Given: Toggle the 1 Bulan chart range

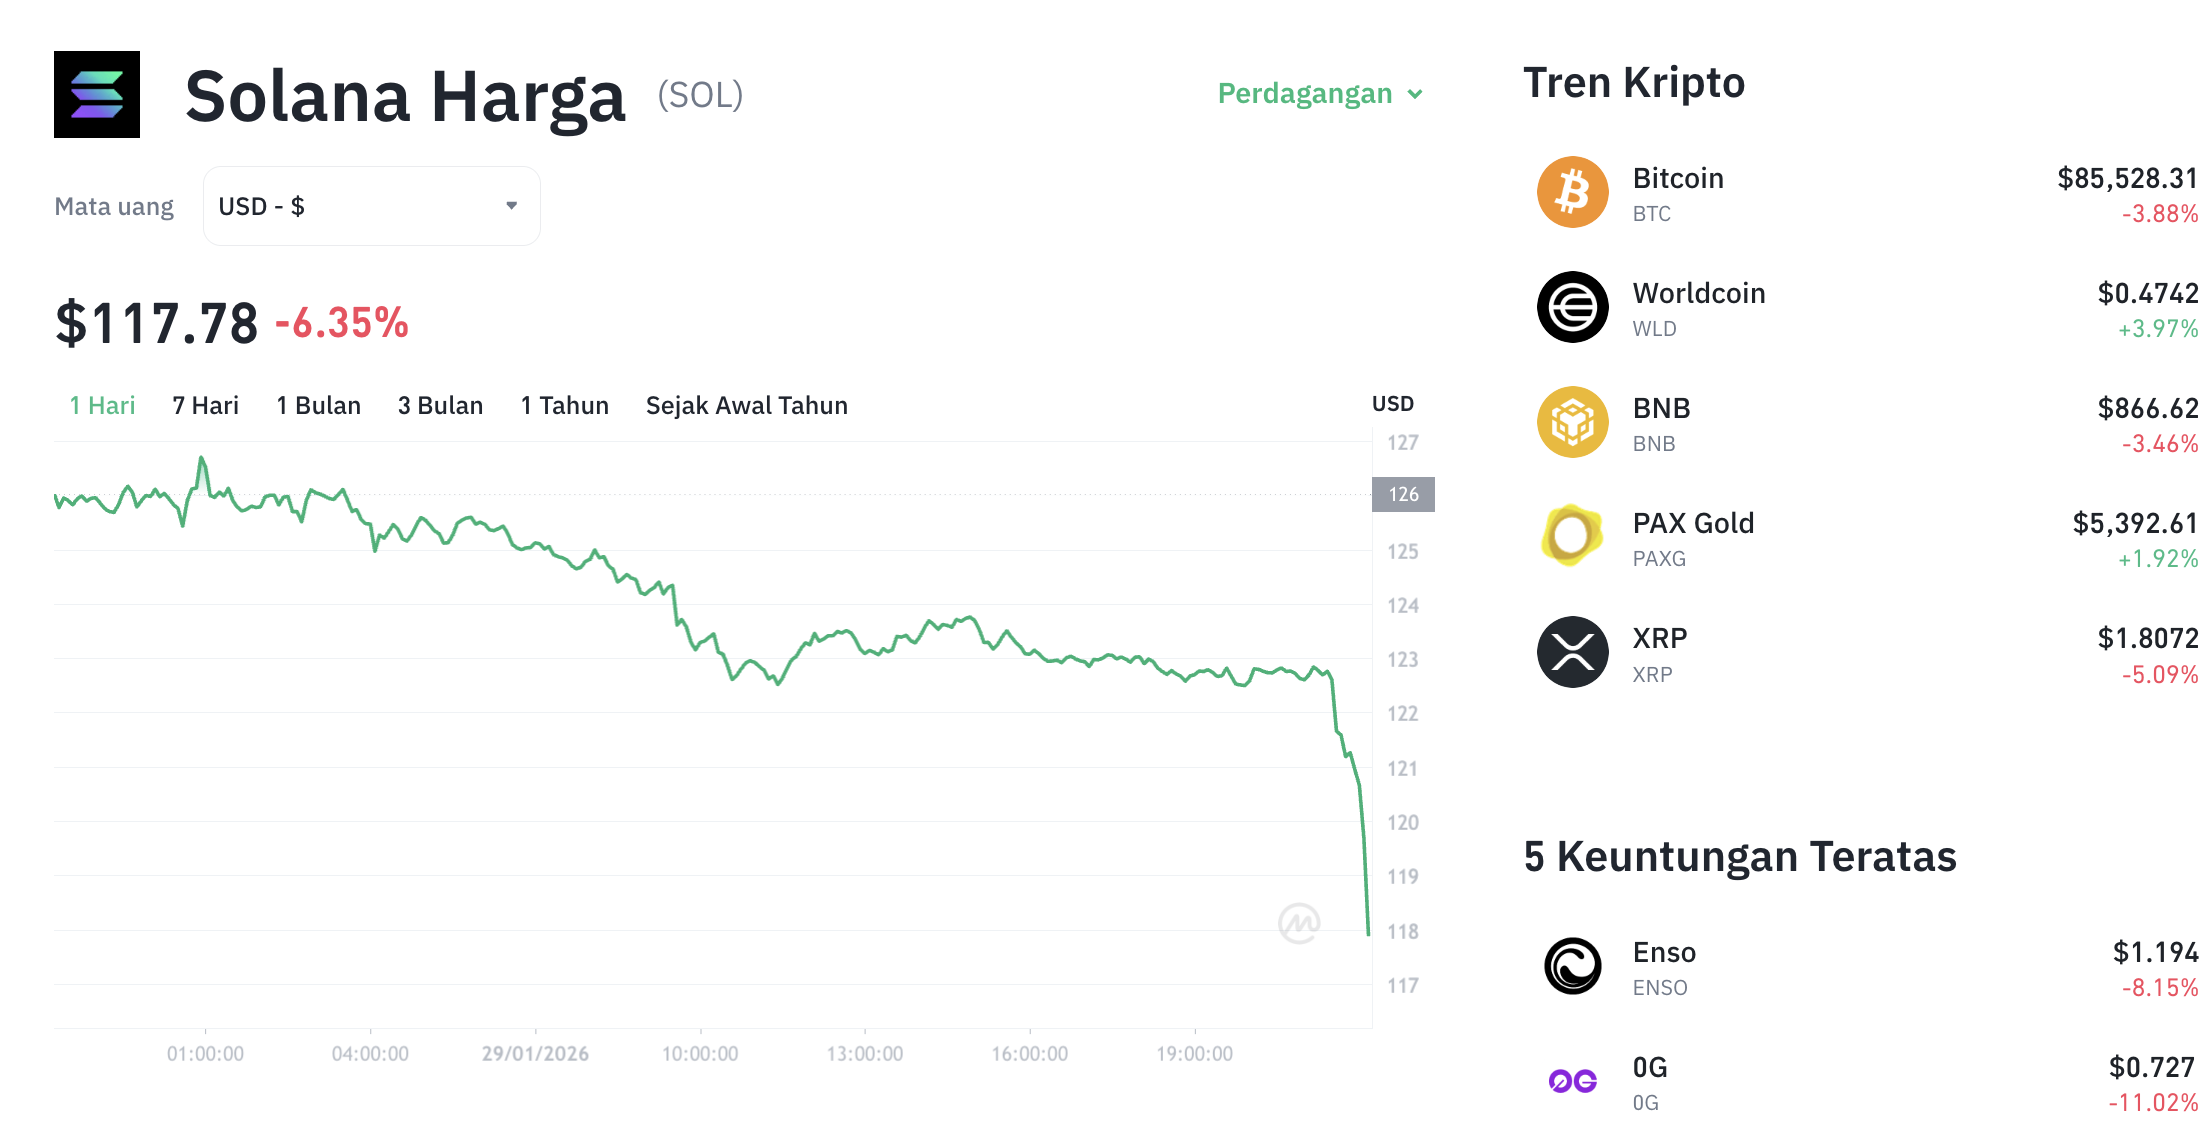Looking at the screenshot, I should point(318,405).
